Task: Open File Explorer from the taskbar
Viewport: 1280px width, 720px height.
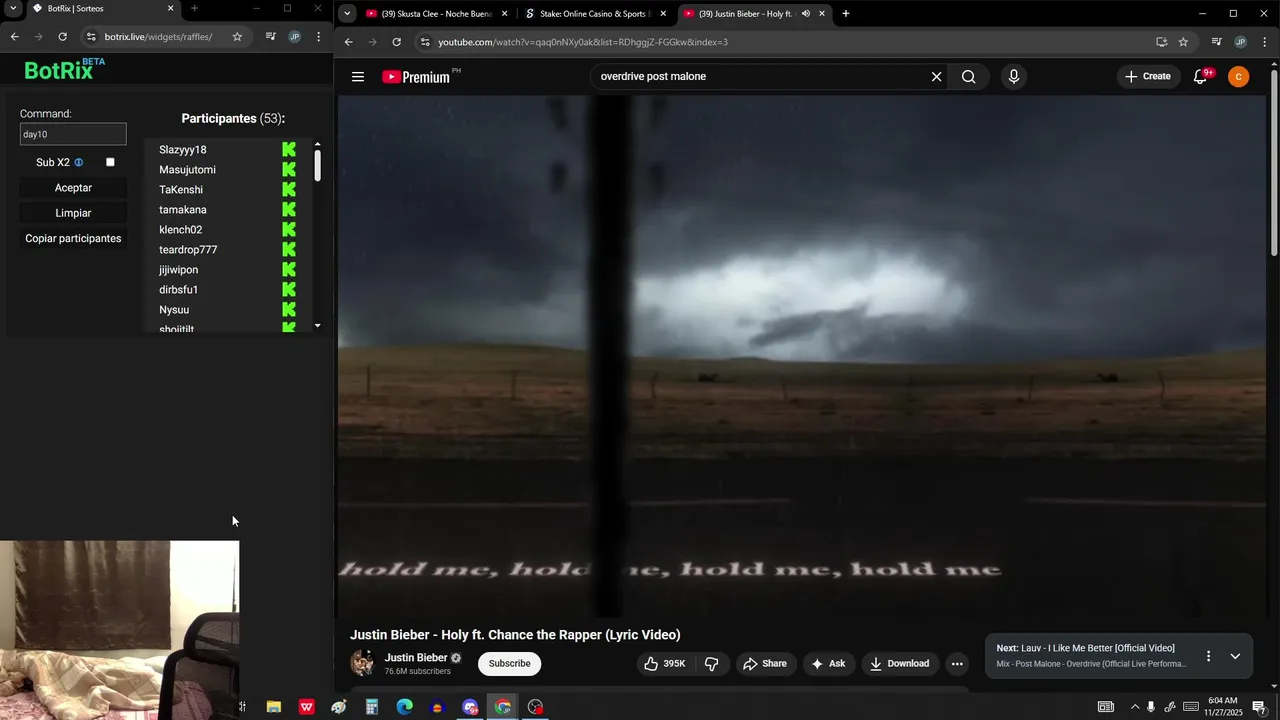Action: point(273,707)
